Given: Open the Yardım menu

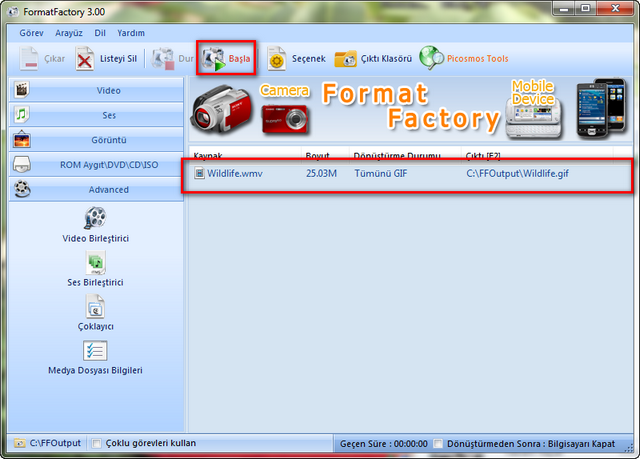Looking at the screenshot, I should click(x=131, y=33).
